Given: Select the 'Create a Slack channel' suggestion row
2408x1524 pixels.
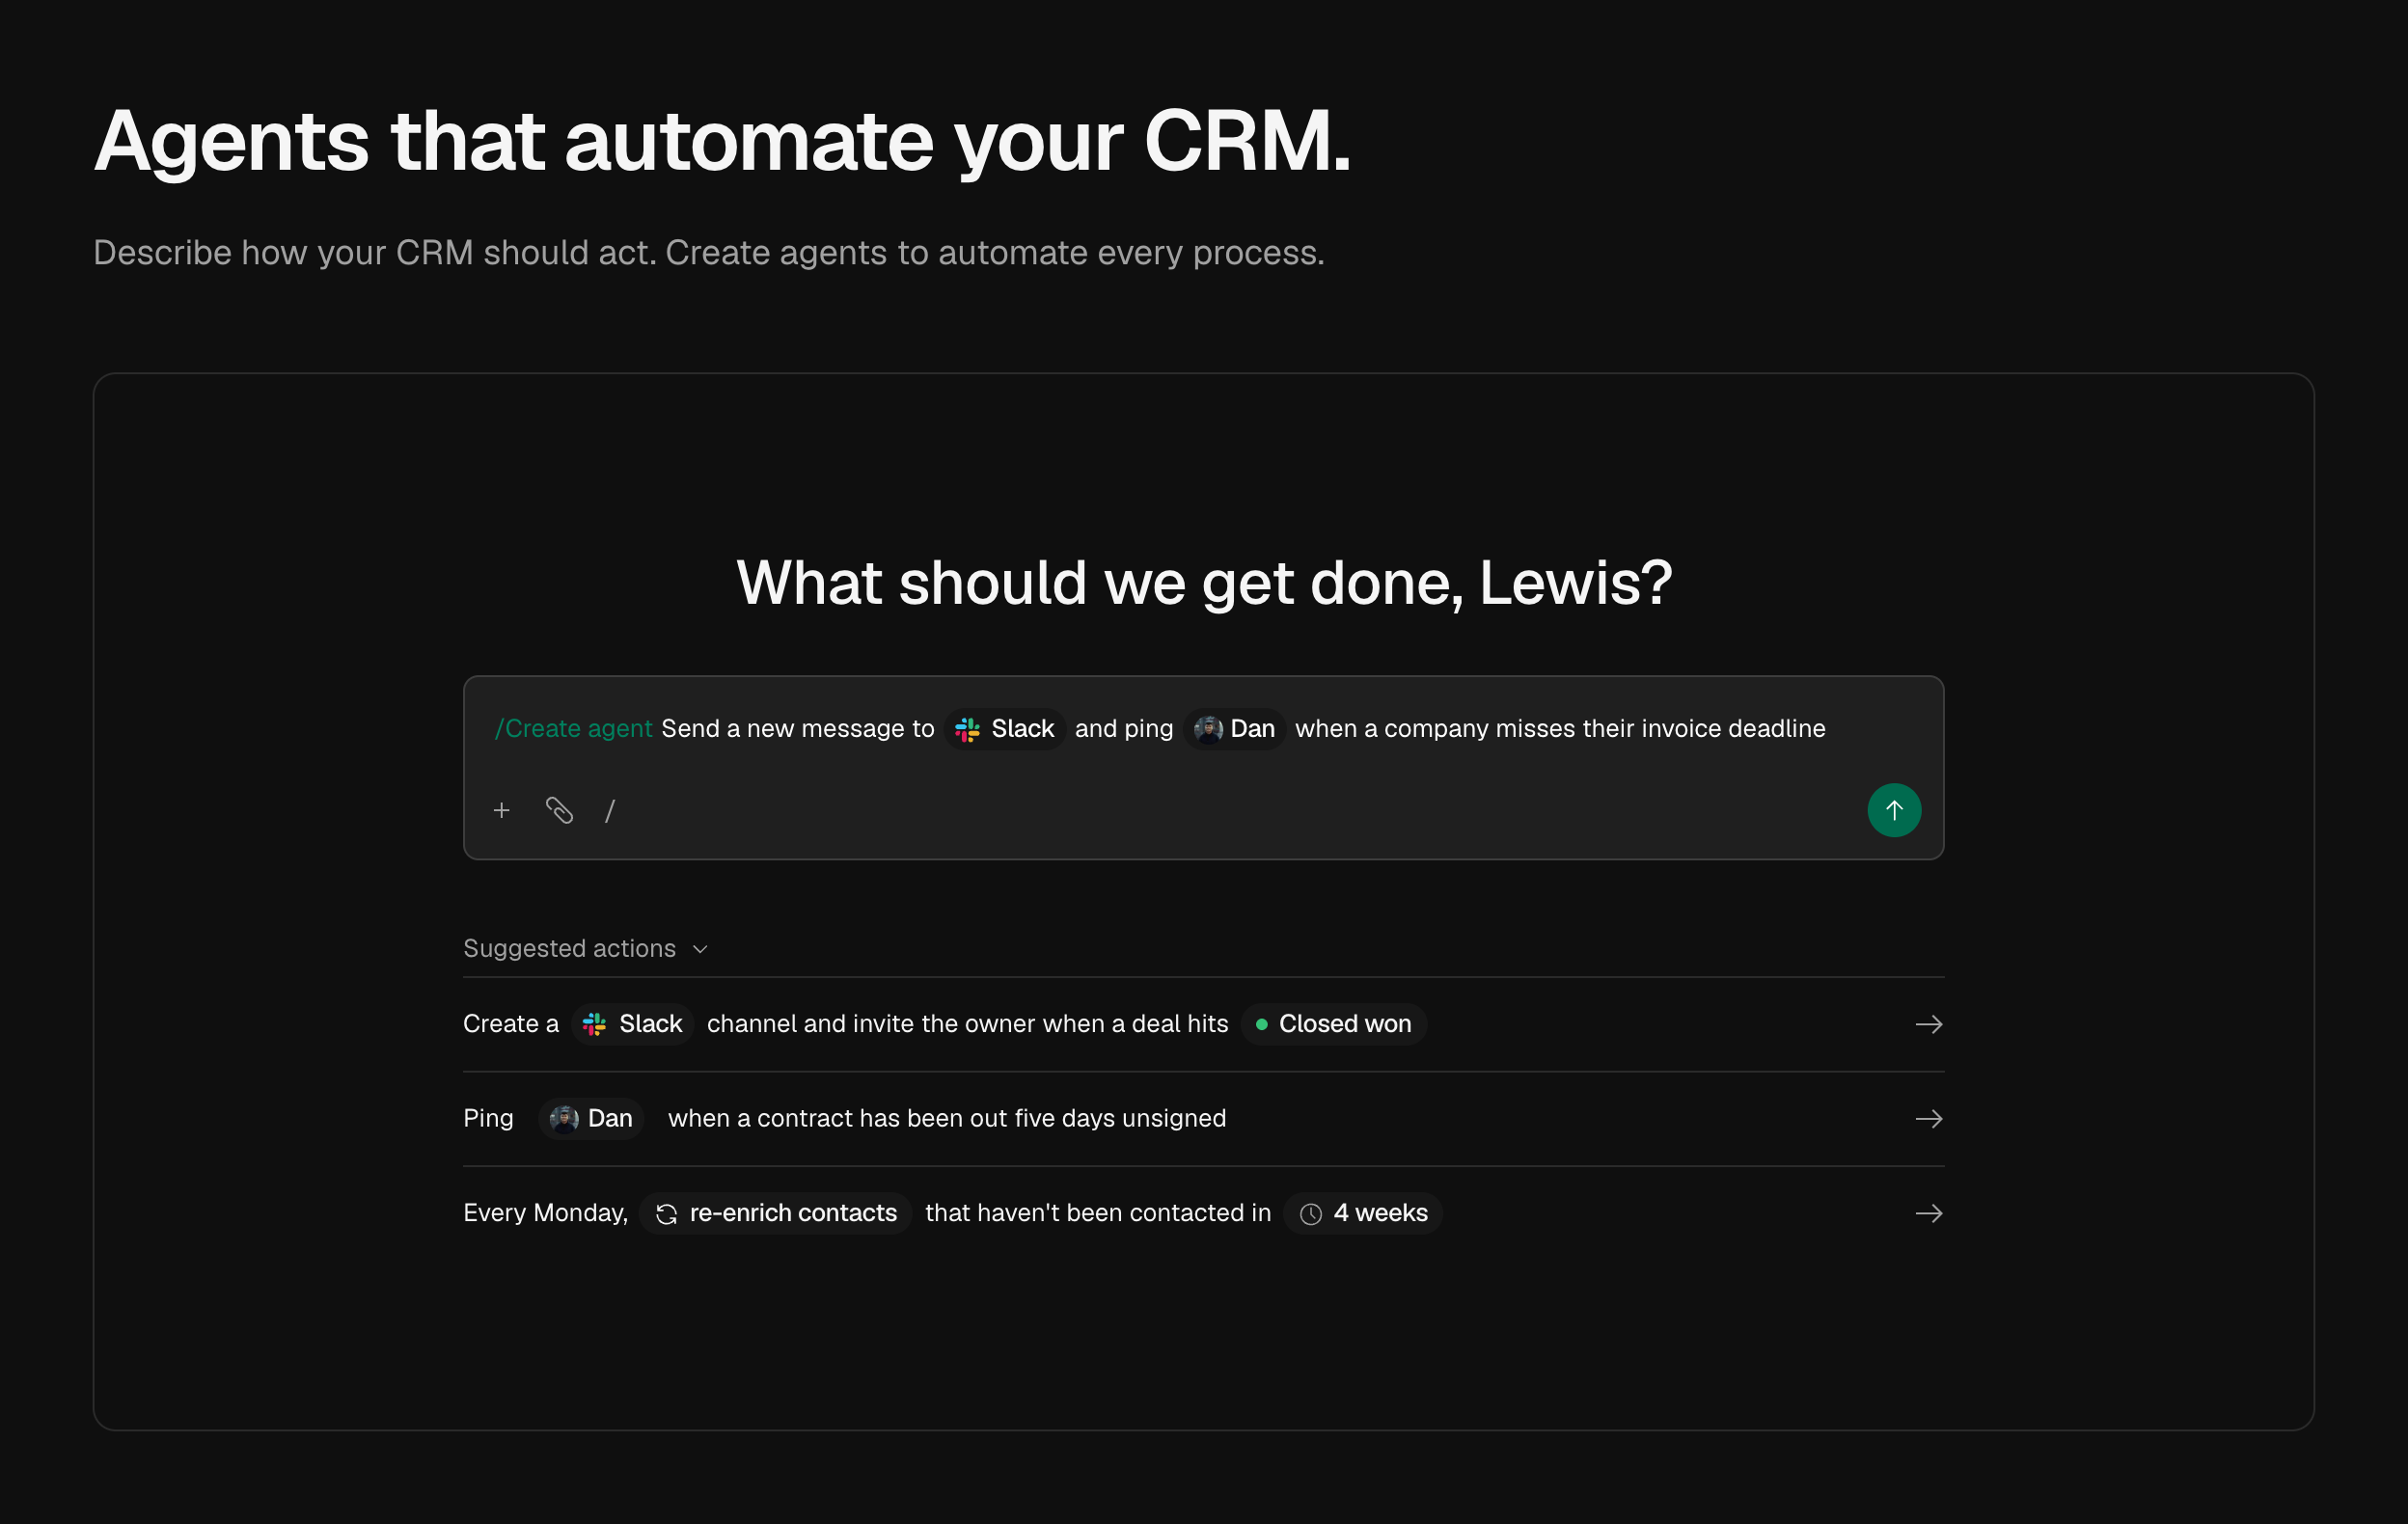Looking at the screenshot, I should 1203,1024.
